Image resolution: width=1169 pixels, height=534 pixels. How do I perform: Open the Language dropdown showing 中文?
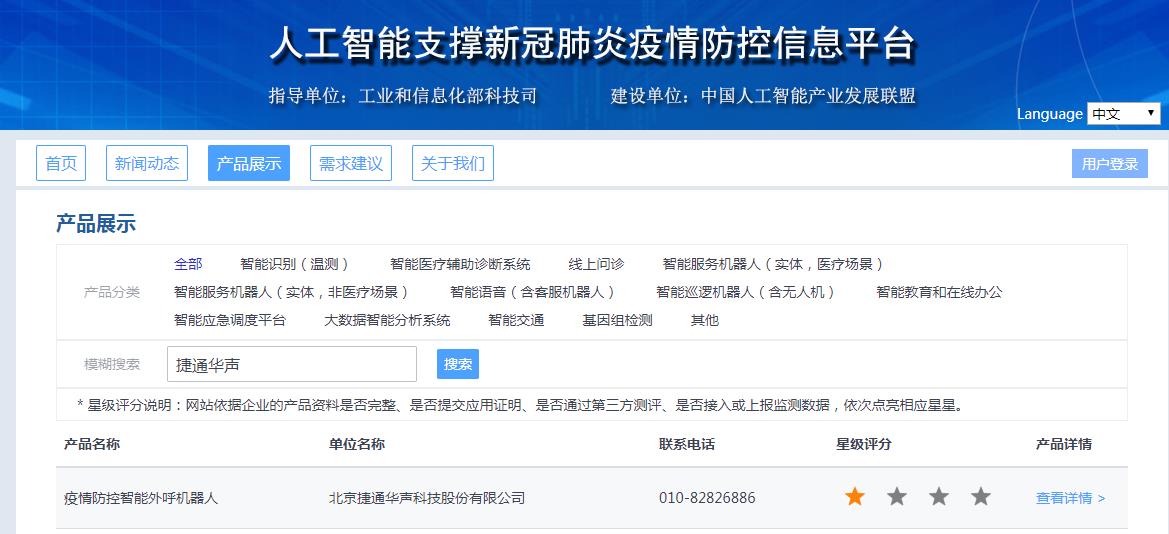tap(1123, 114)
